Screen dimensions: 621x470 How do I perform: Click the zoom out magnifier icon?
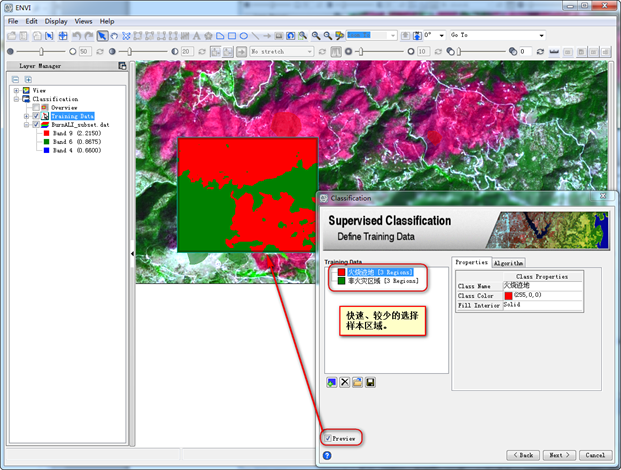coord(328,36)
